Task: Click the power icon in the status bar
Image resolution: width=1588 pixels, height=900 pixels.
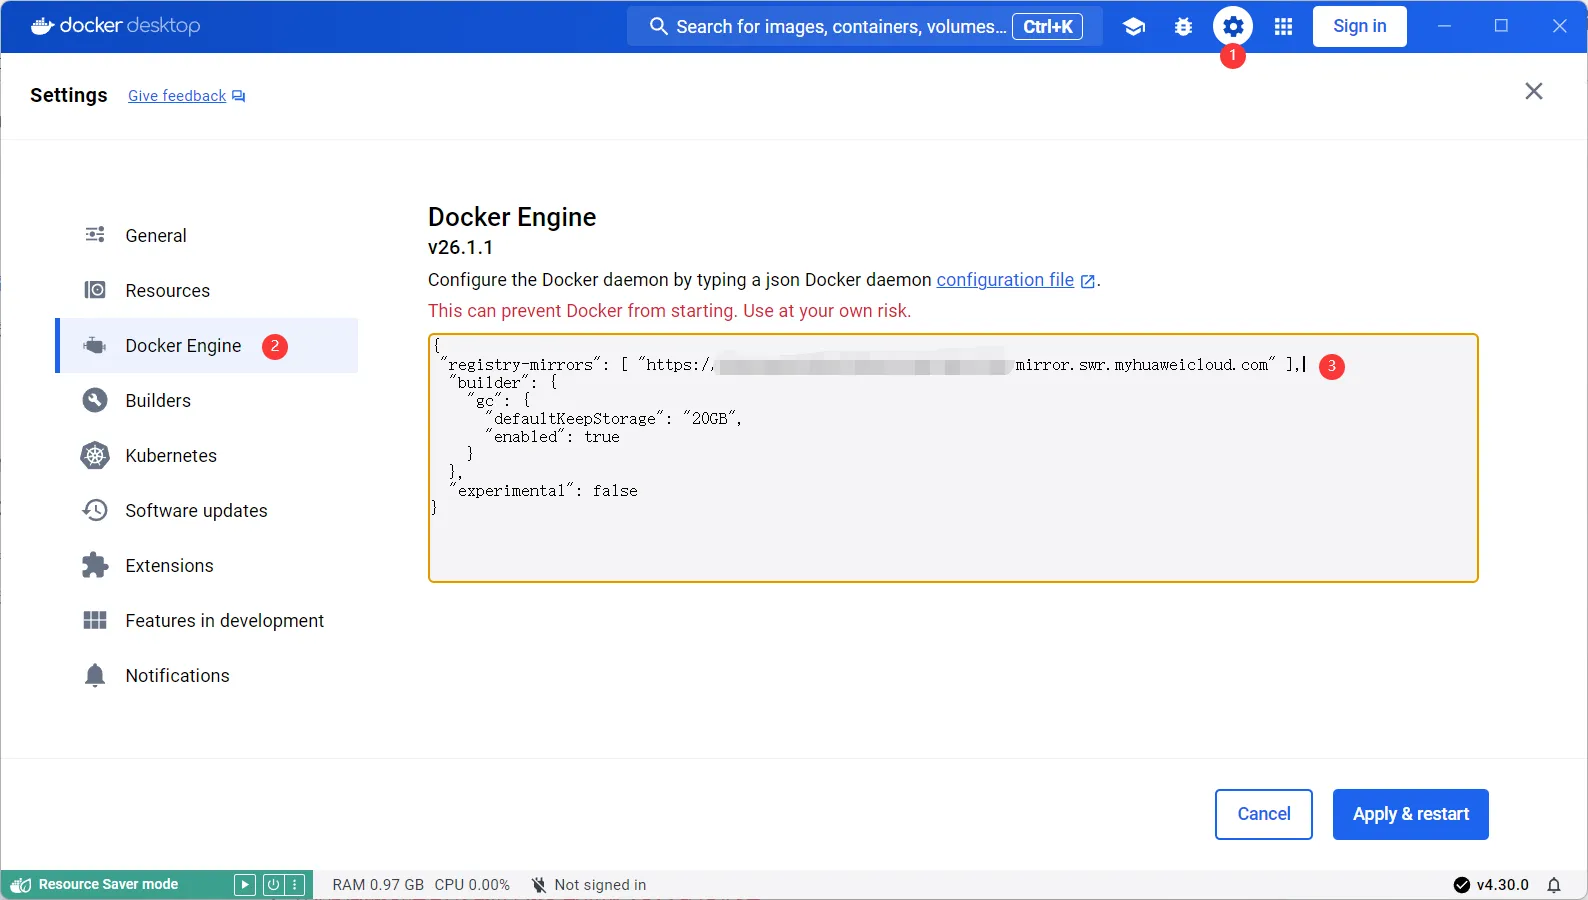Action: tap(272, 885)
